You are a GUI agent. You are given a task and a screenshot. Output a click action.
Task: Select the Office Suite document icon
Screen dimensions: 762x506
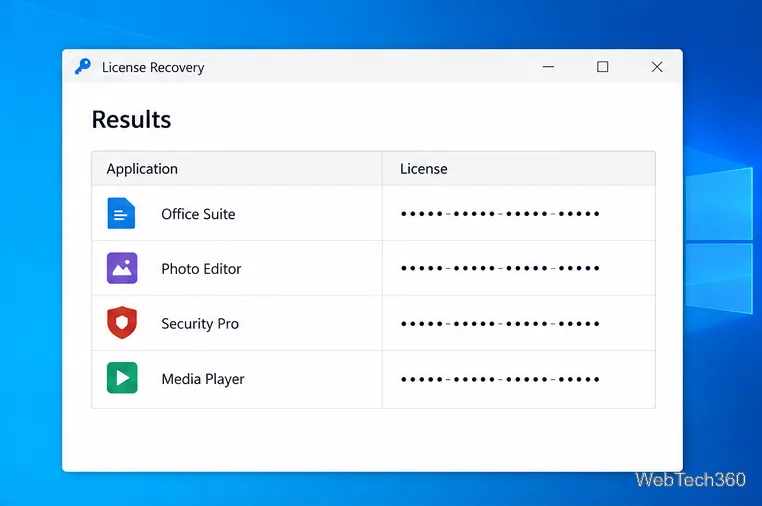[121, 213]
